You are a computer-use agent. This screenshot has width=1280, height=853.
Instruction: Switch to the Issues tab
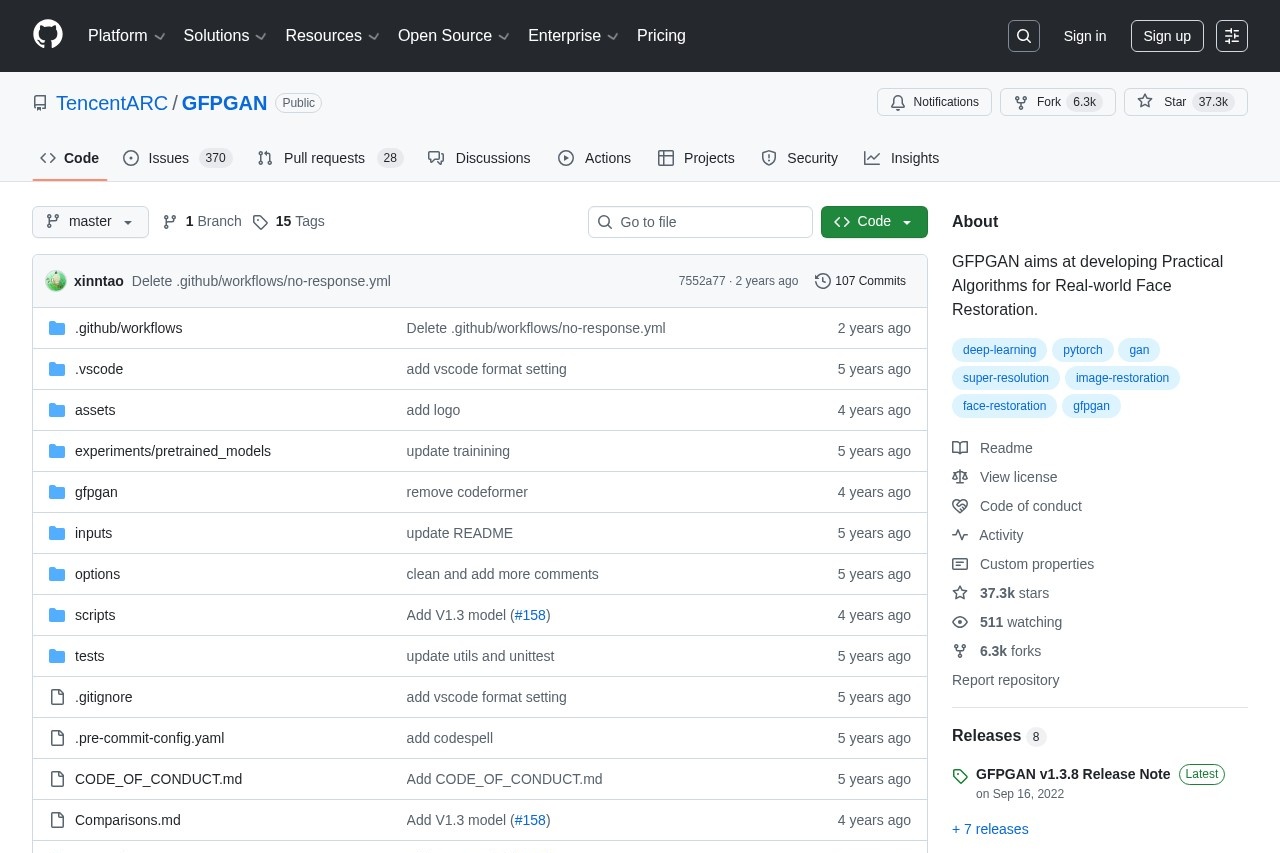[x=177, y=158]
